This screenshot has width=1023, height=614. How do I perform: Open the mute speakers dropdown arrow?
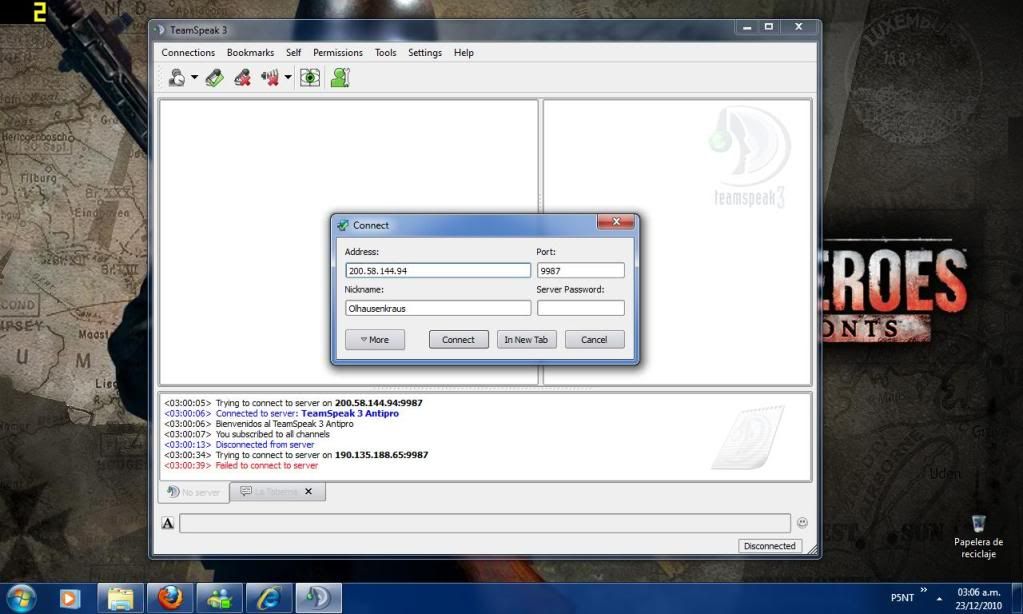click(x=288, y=78)
